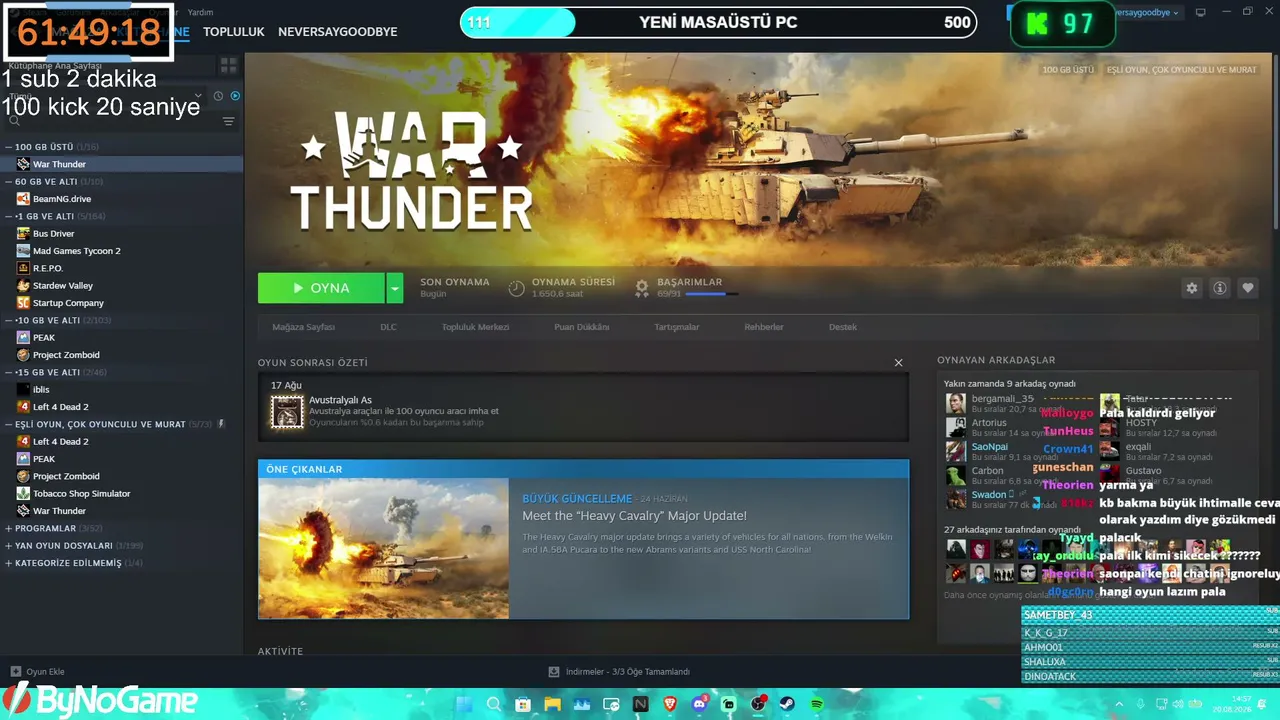1280x720 pixels.
Task: Open OBS Studio from taskbar
Action: (x=758, y=704)
